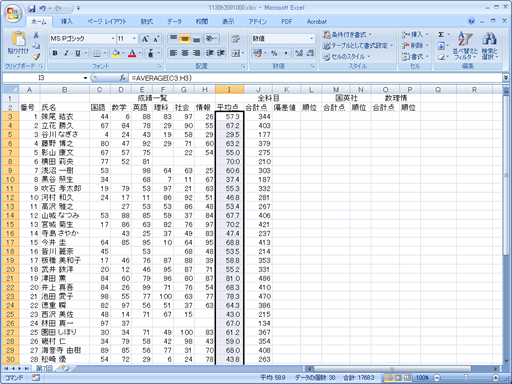Cut the selection with scissors icon
The width and height of the screenshot is (512, 384).
(x=36, y=35)
